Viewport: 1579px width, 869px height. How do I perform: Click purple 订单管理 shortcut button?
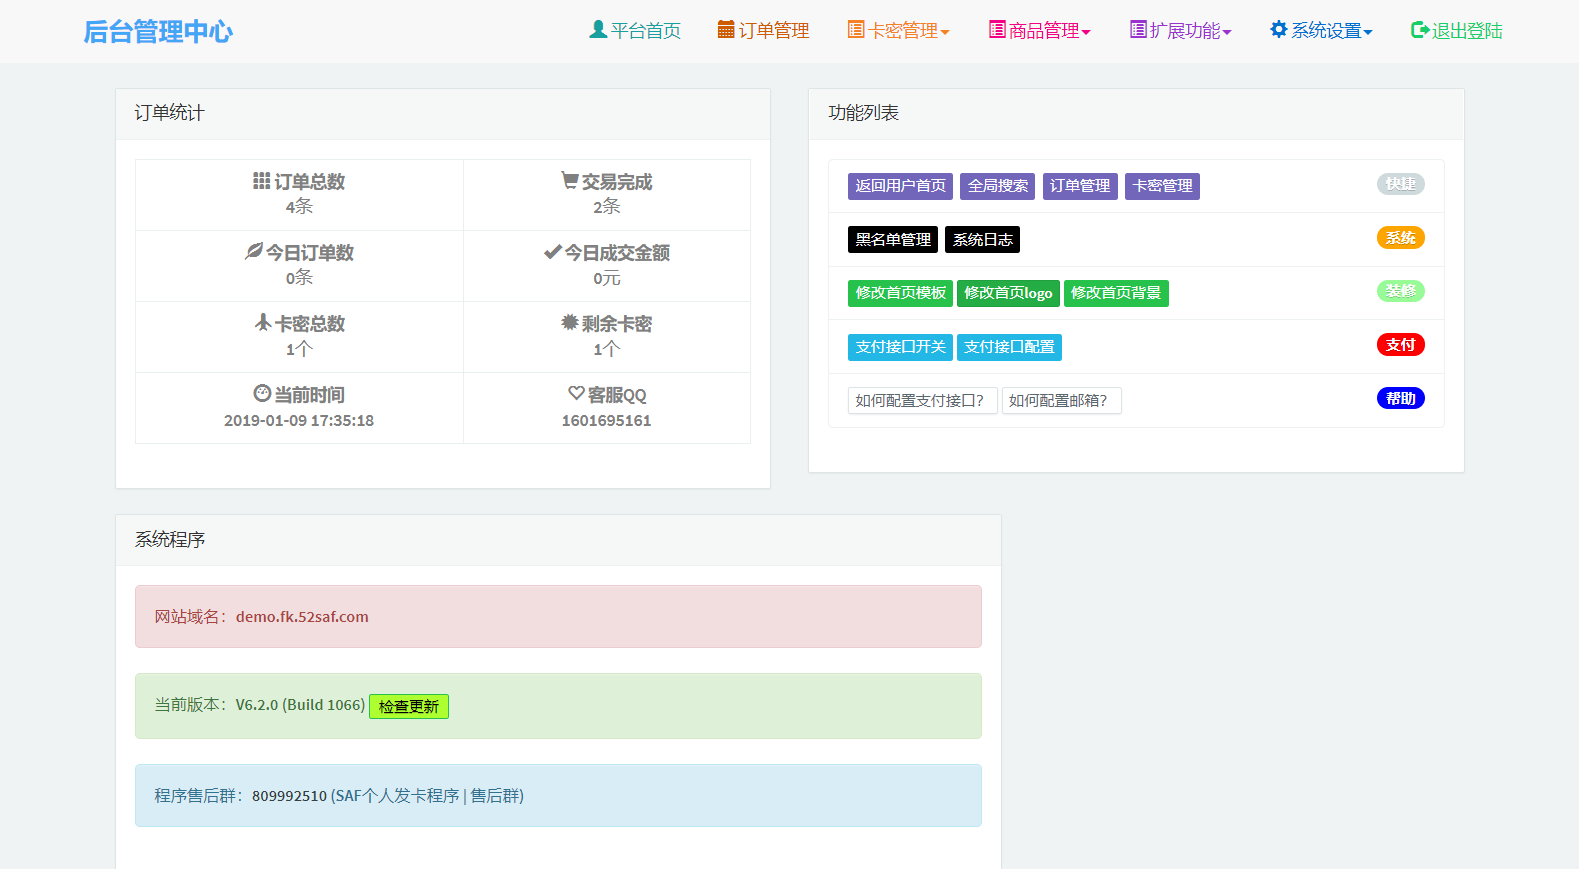(1080, 186)
